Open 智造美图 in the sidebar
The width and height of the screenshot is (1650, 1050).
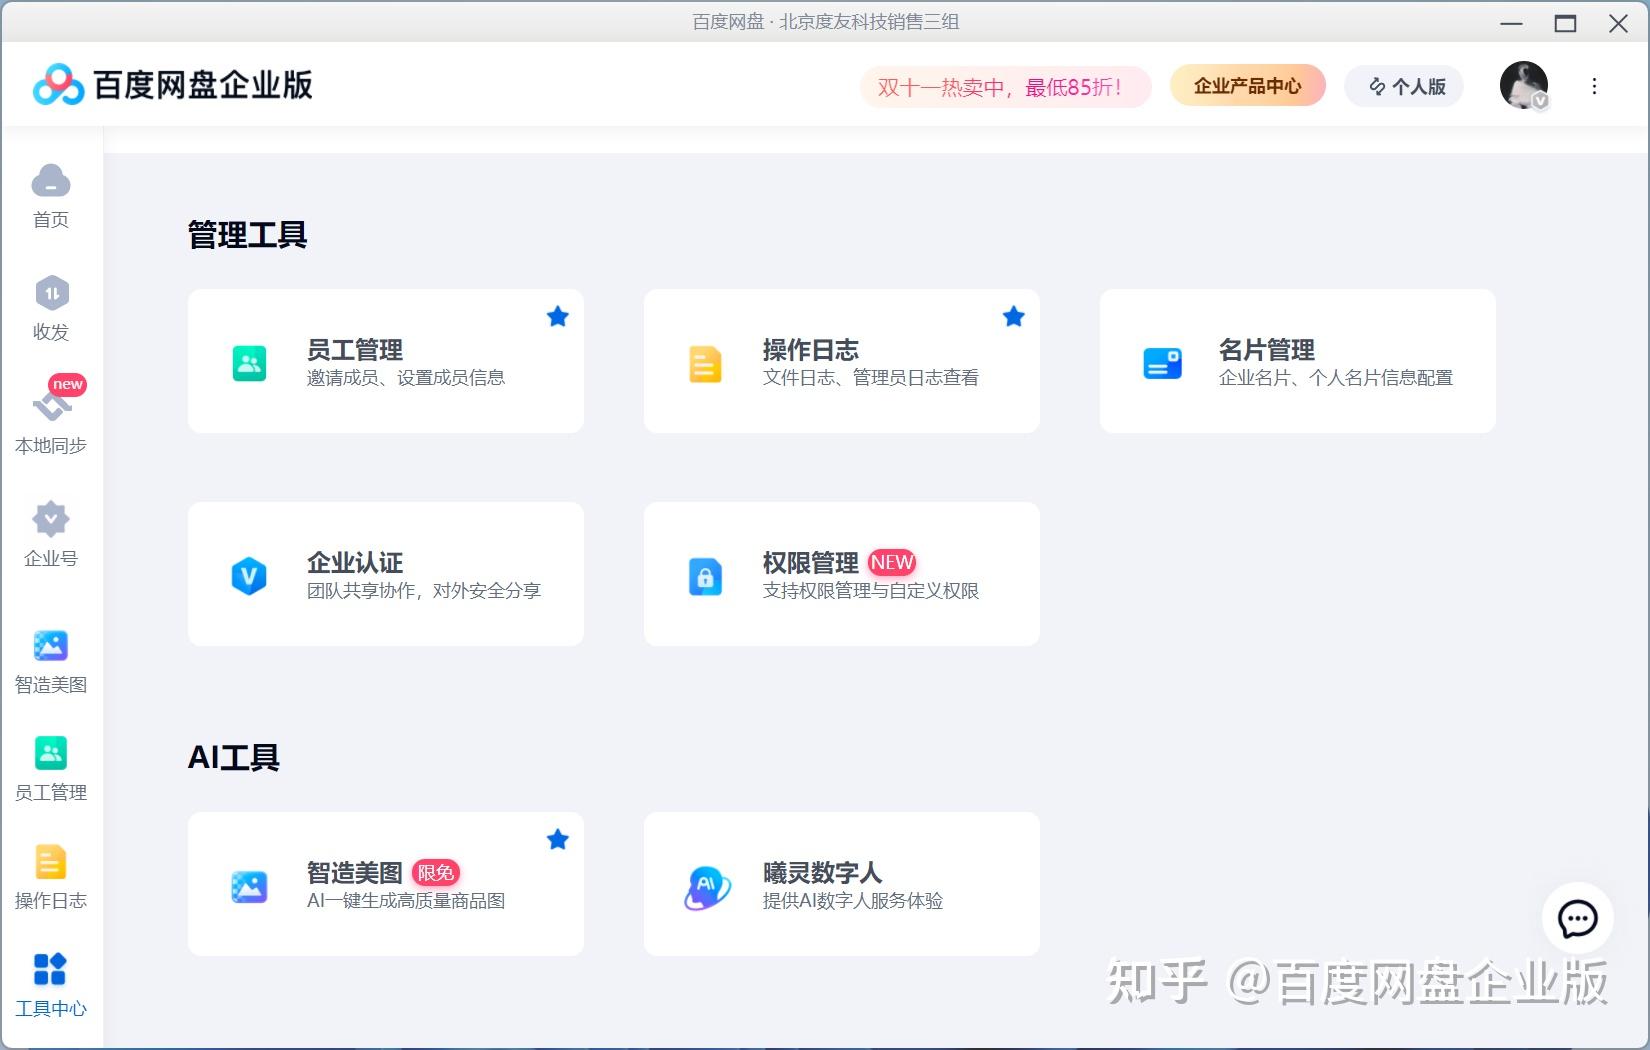tap(51, 662)
